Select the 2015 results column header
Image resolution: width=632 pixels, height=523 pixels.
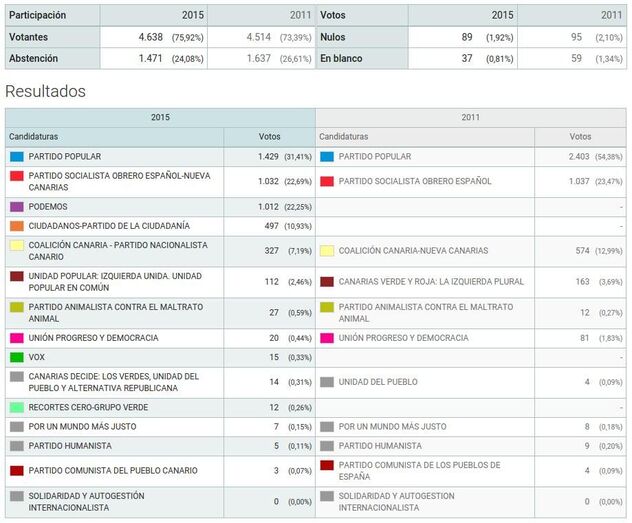point(160,117)
